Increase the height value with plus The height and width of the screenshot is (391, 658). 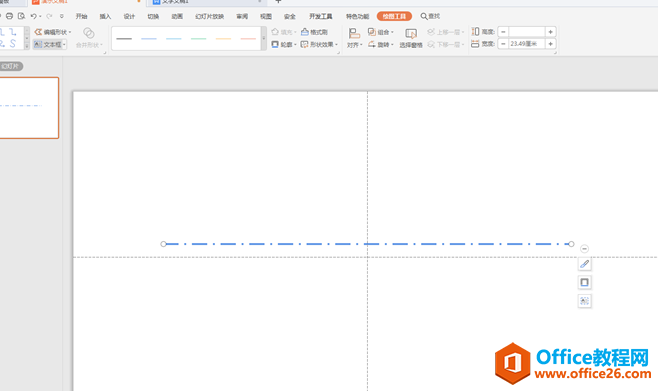pyautogui.click(x=551, y=32)
